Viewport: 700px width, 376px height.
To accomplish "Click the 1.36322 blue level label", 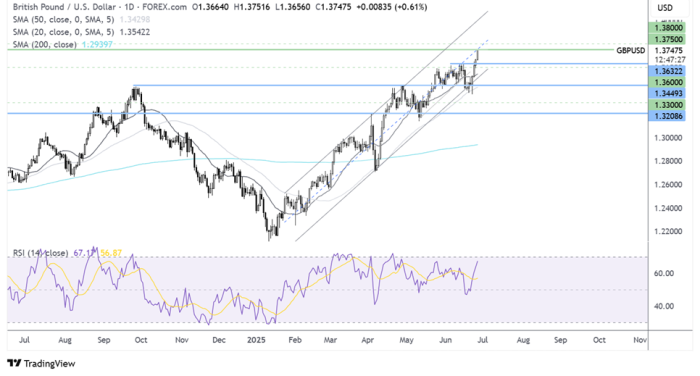I will (668, 71).
